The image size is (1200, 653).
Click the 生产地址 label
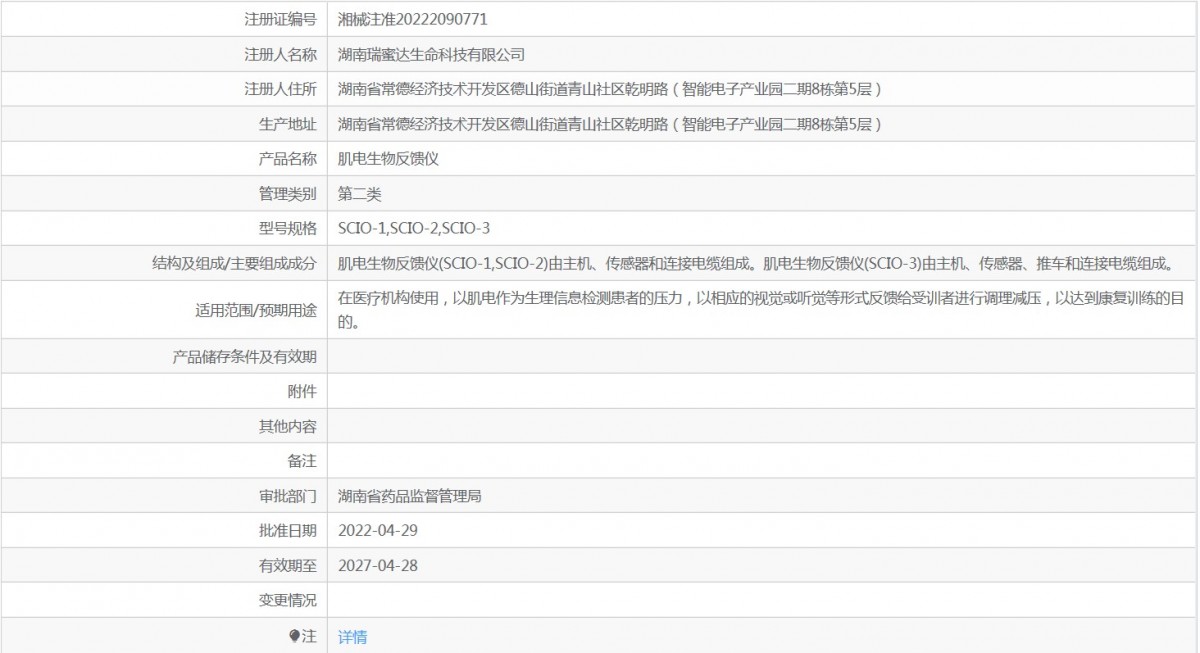(287, 124)
